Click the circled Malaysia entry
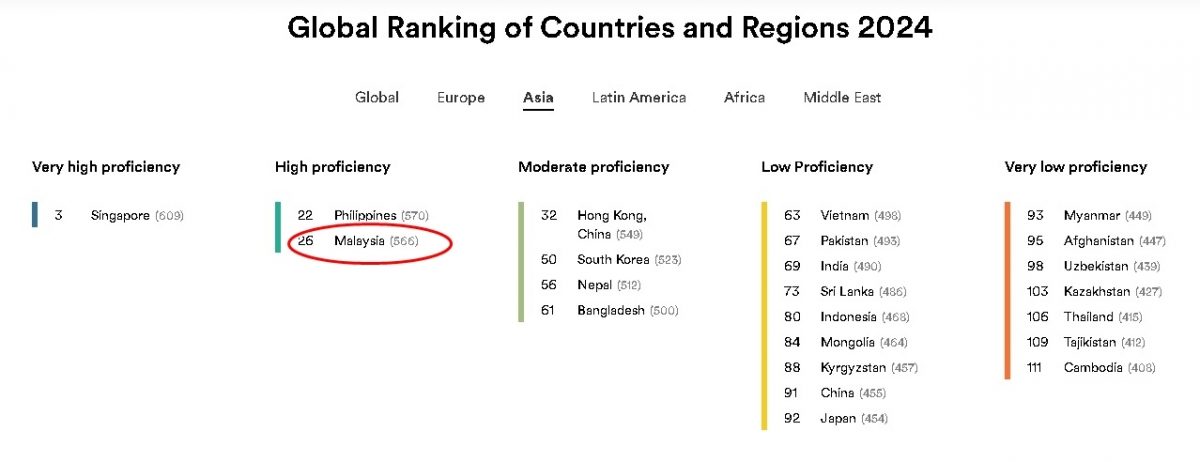1200x462 pixels. (x=359, y=241)
